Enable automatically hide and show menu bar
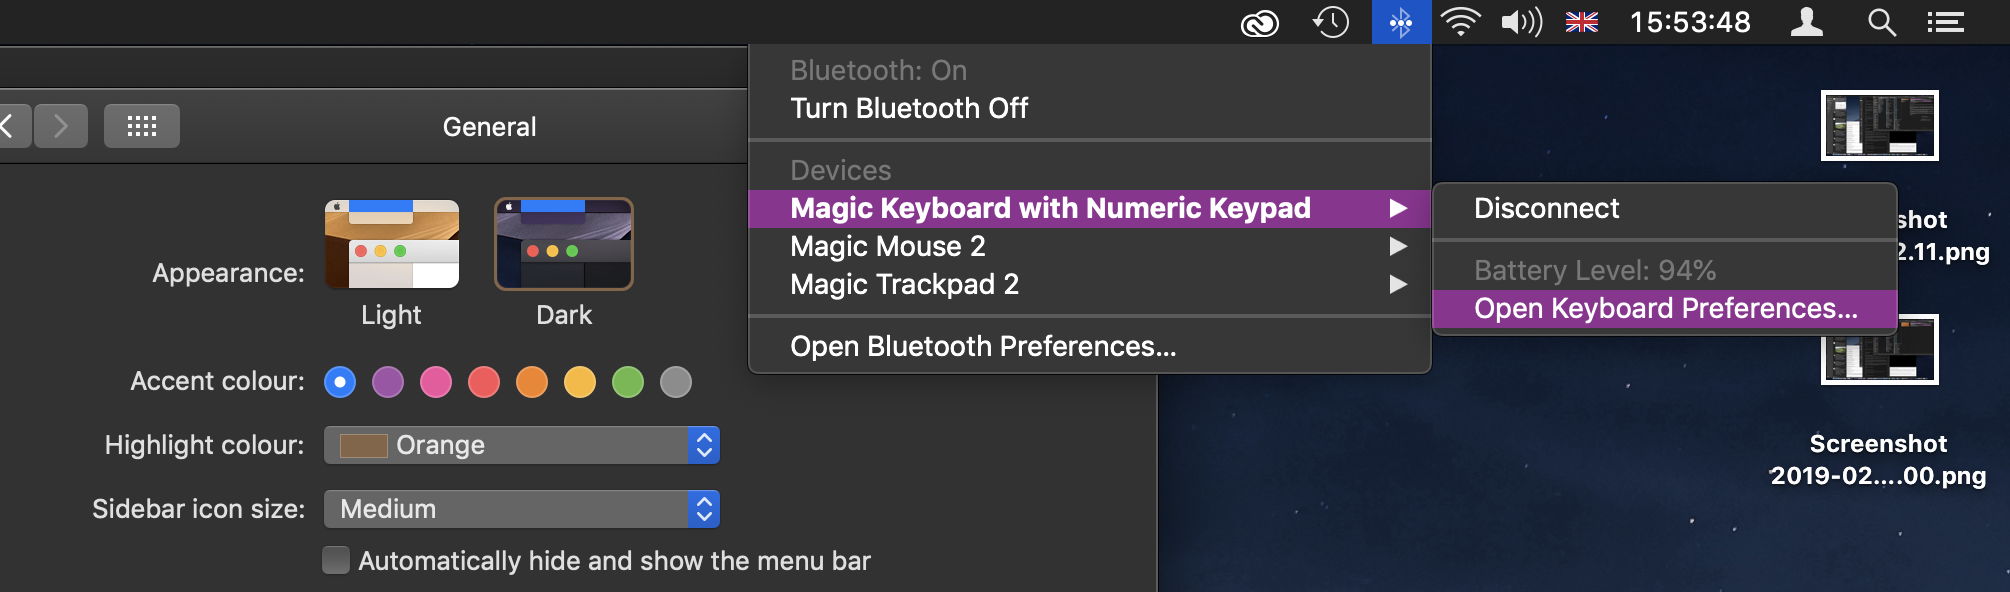The image size is (2010, 592). click(x=336, y=561)
